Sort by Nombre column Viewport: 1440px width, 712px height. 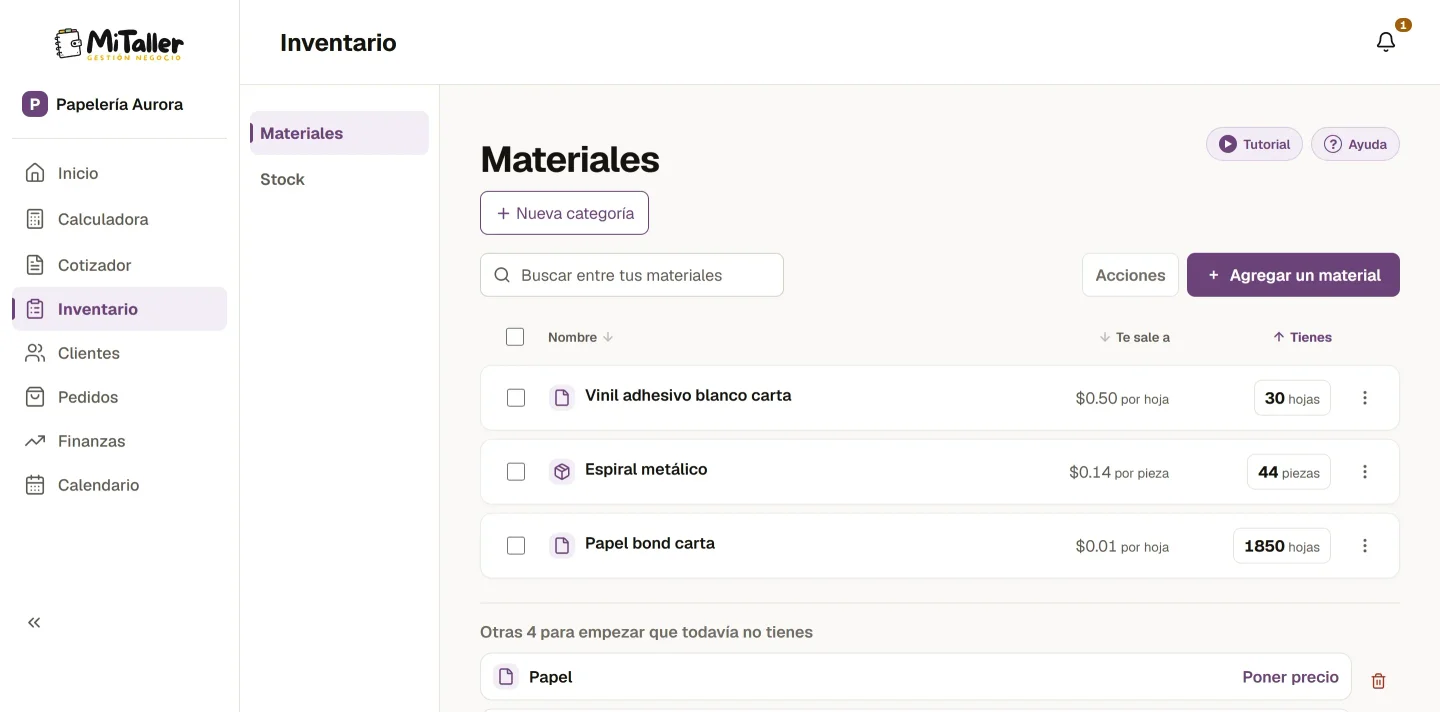click(x=580, y=337)
